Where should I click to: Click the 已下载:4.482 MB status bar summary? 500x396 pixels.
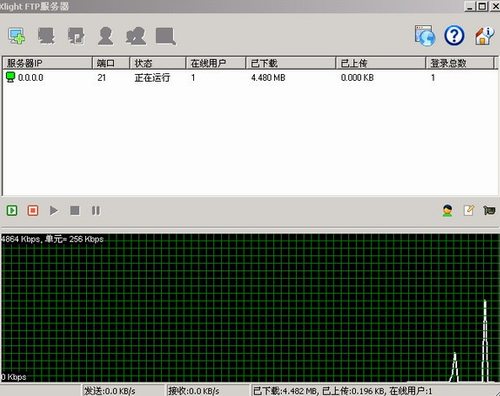coord(342,391)
